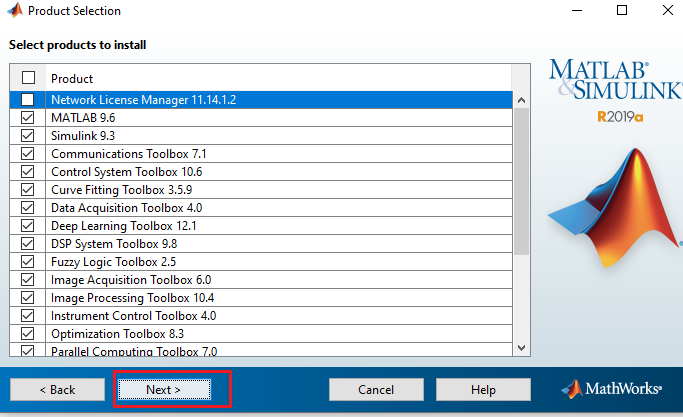This screenshot has width=683, height=417.
Task: Uncheck Image Processing Toolbox 10.4
Action: [28, 298]
